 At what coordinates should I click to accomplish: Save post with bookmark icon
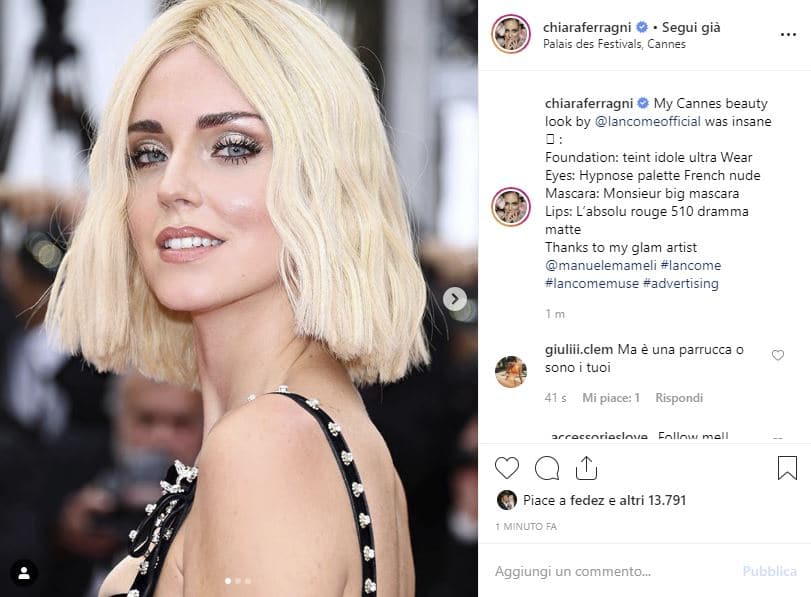[787, 468]
